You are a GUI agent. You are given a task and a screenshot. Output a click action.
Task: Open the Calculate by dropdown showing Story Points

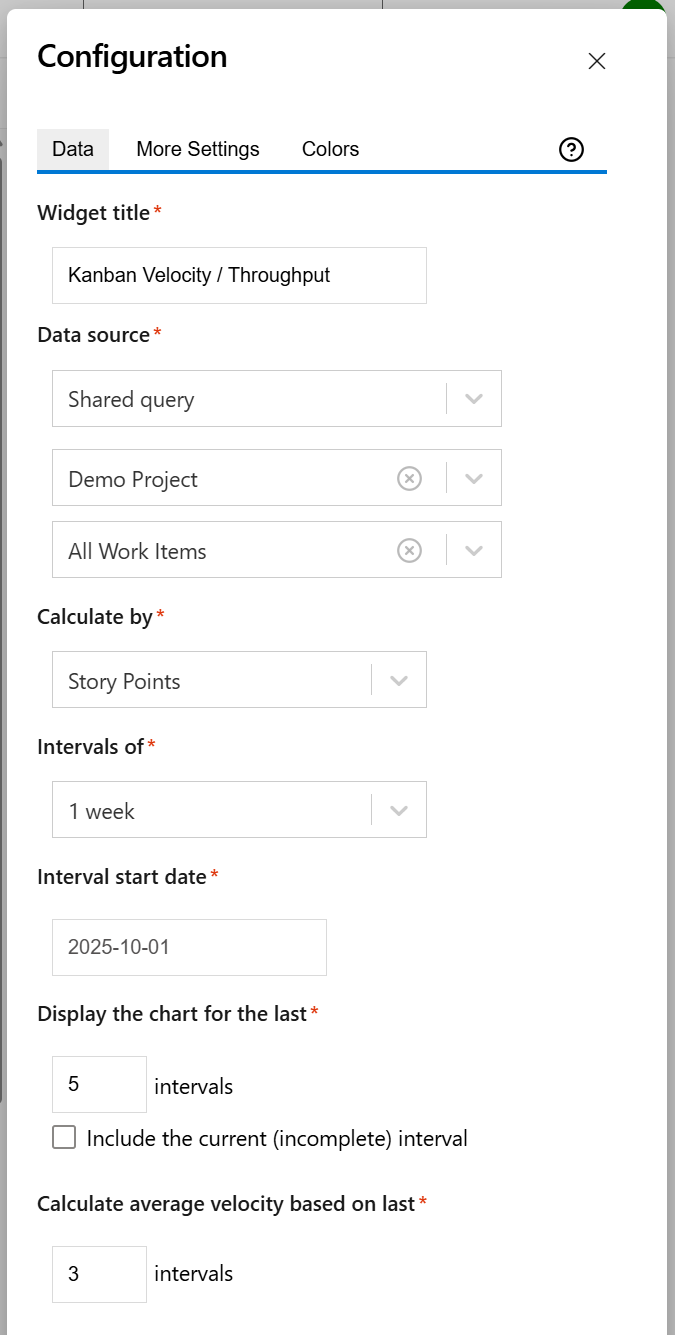(399, 679)
